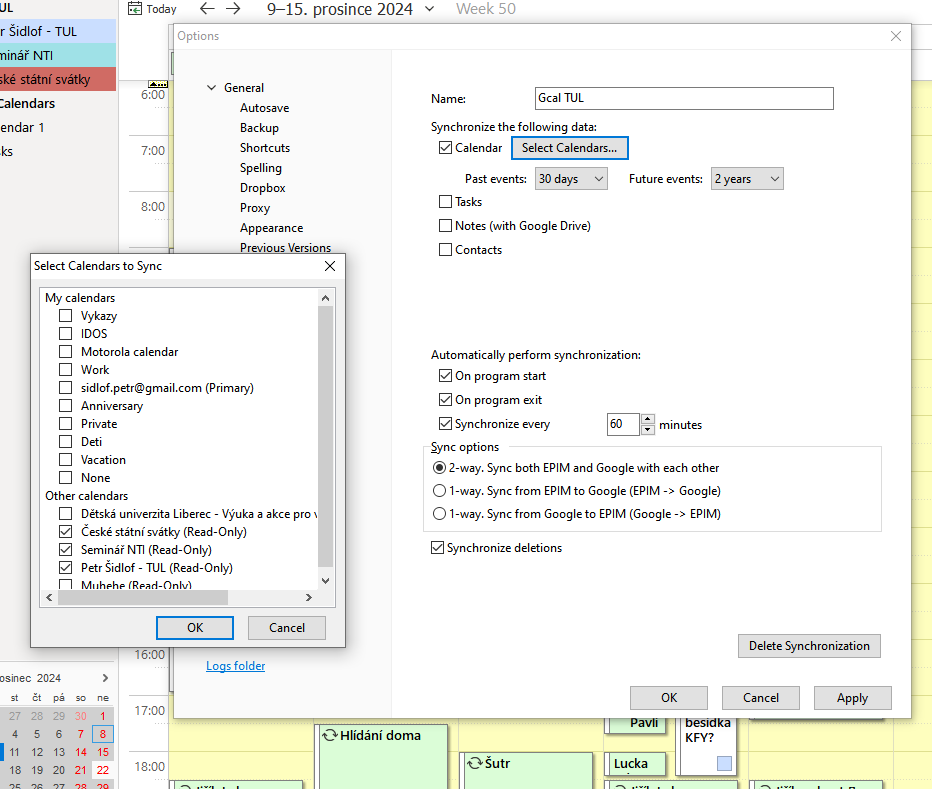Go to next week with right arrow

pos(234,9)
